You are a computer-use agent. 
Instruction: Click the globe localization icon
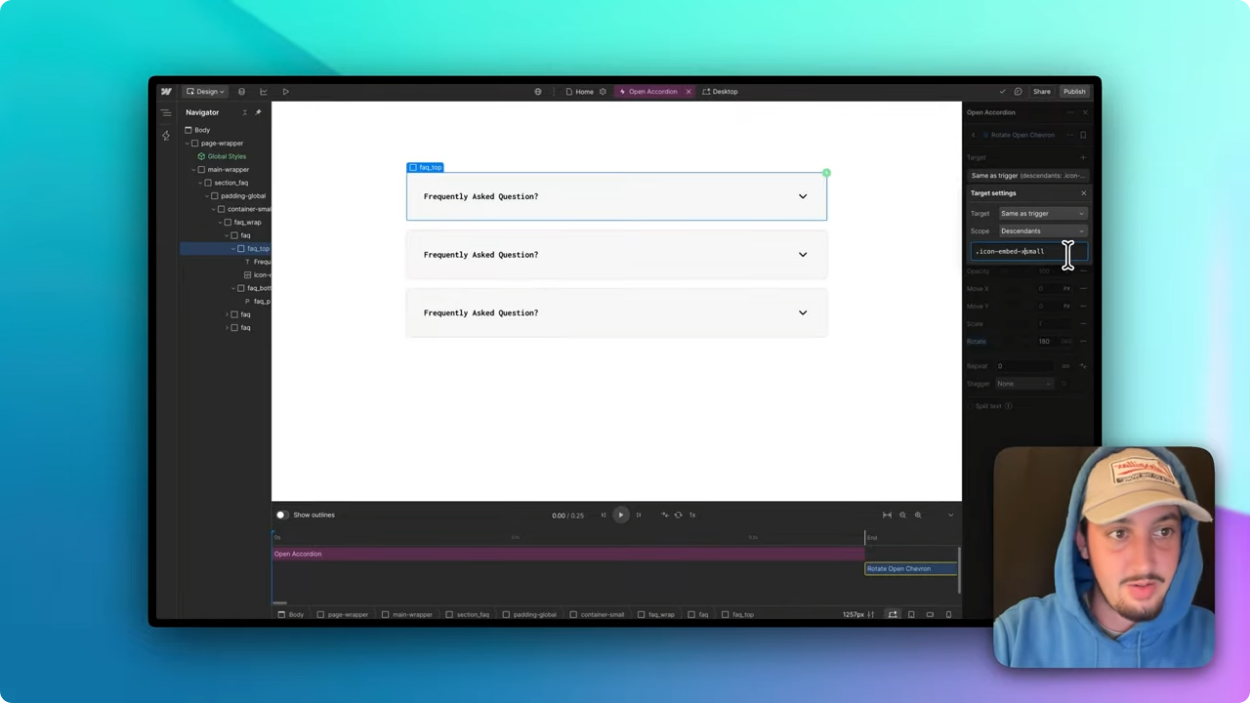point(538,91)
